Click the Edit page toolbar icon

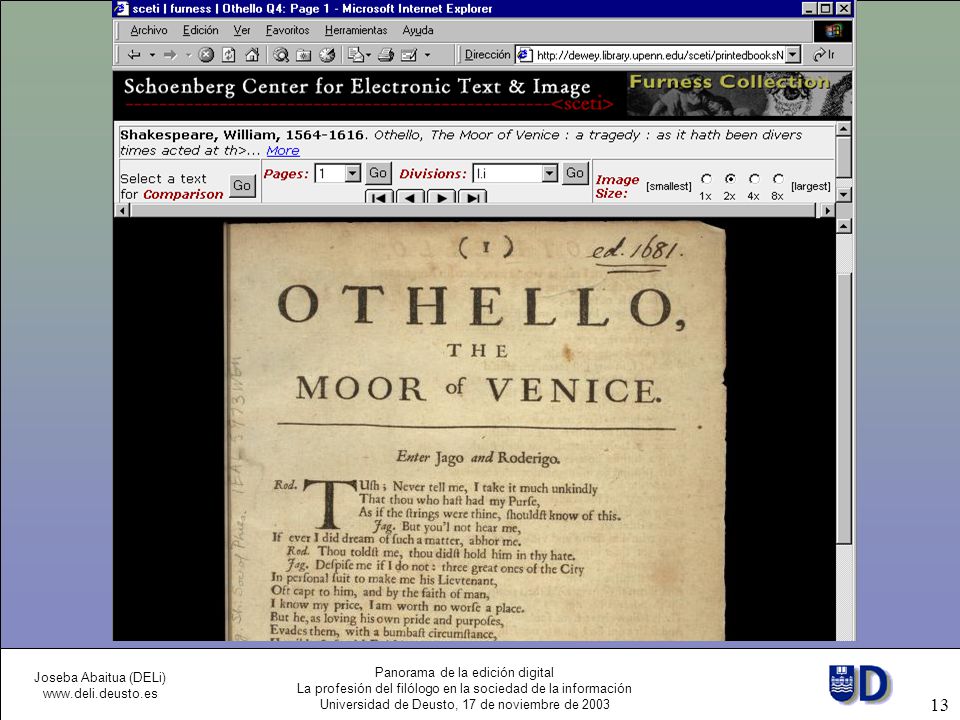(409, 55)
